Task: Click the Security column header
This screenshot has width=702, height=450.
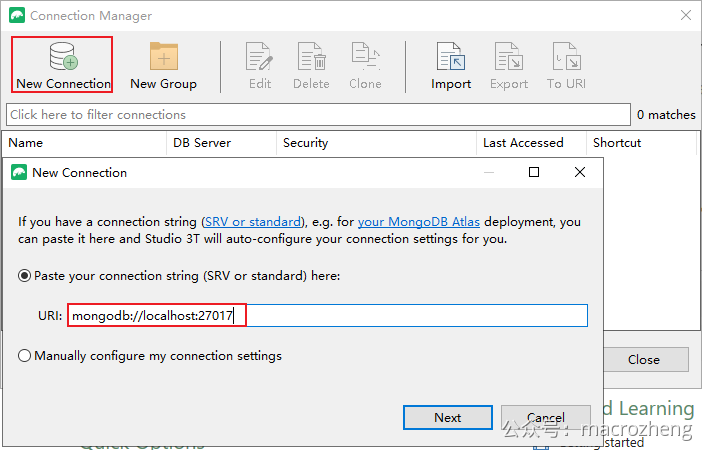Action: (376, 143)
